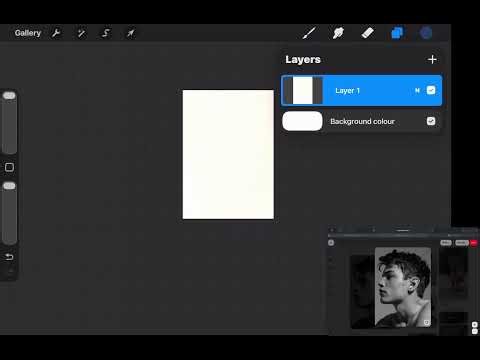The width and height of the screenshot is (480, 360).
Task: Click the Layers panel title
Action: pos(303,59)
